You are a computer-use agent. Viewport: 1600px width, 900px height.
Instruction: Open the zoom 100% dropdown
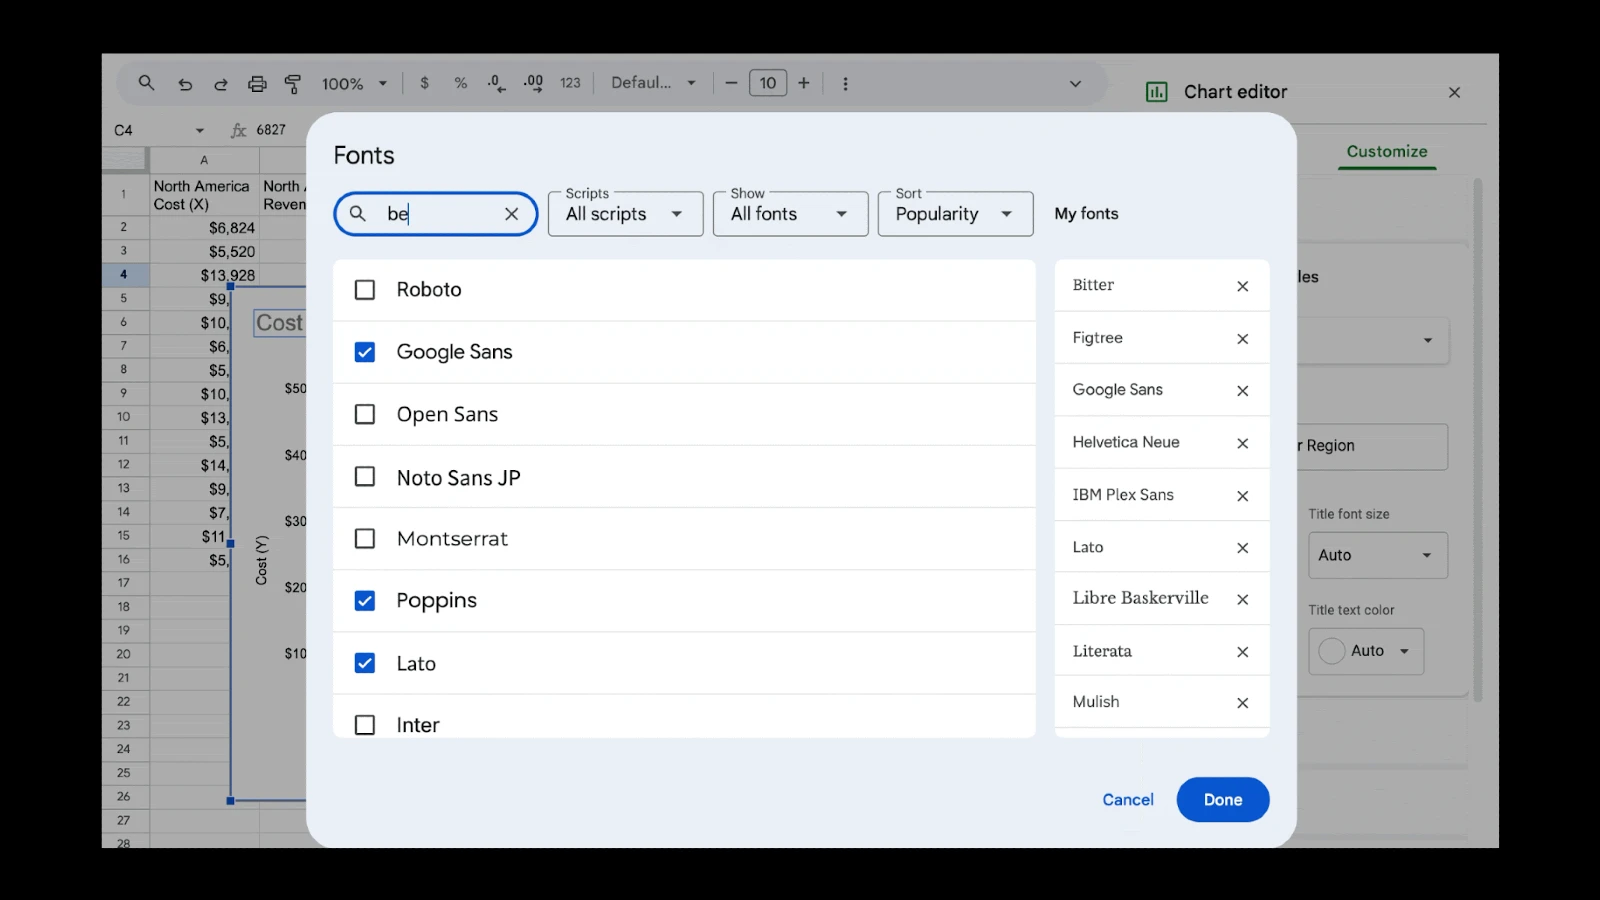[x=354, y=84]
